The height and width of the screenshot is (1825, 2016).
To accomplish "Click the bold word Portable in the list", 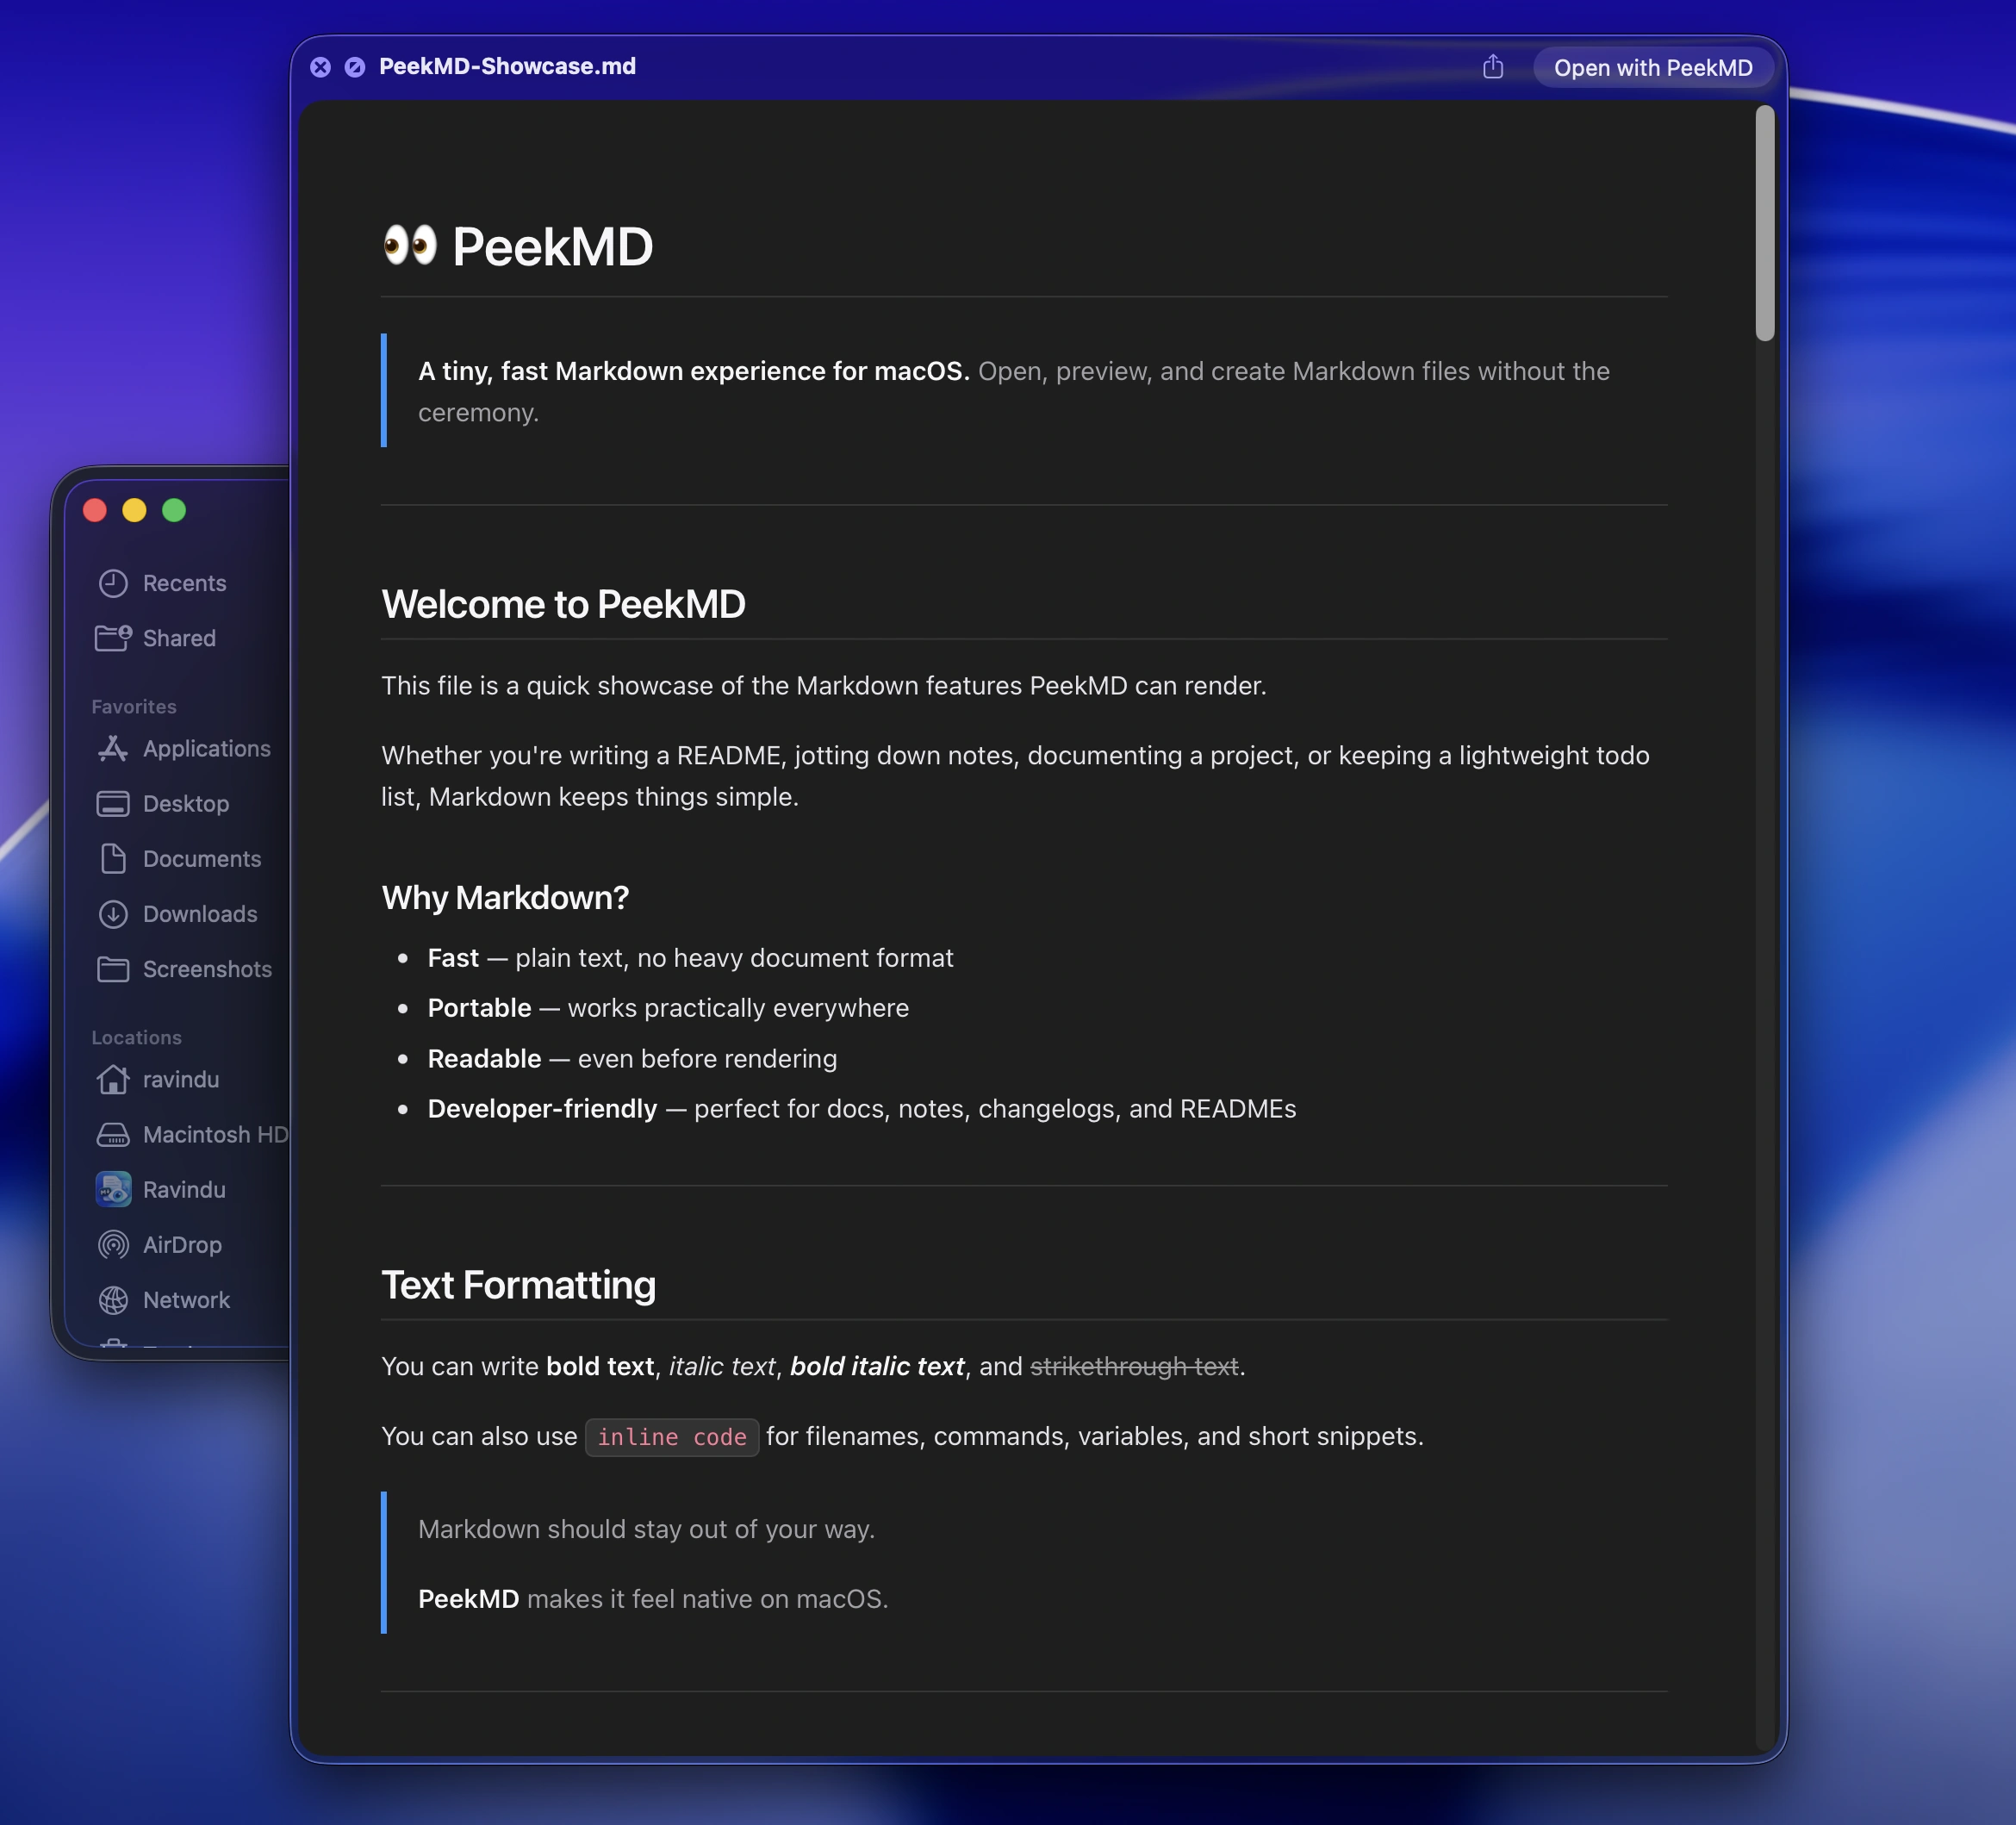I will (479, 1007).
